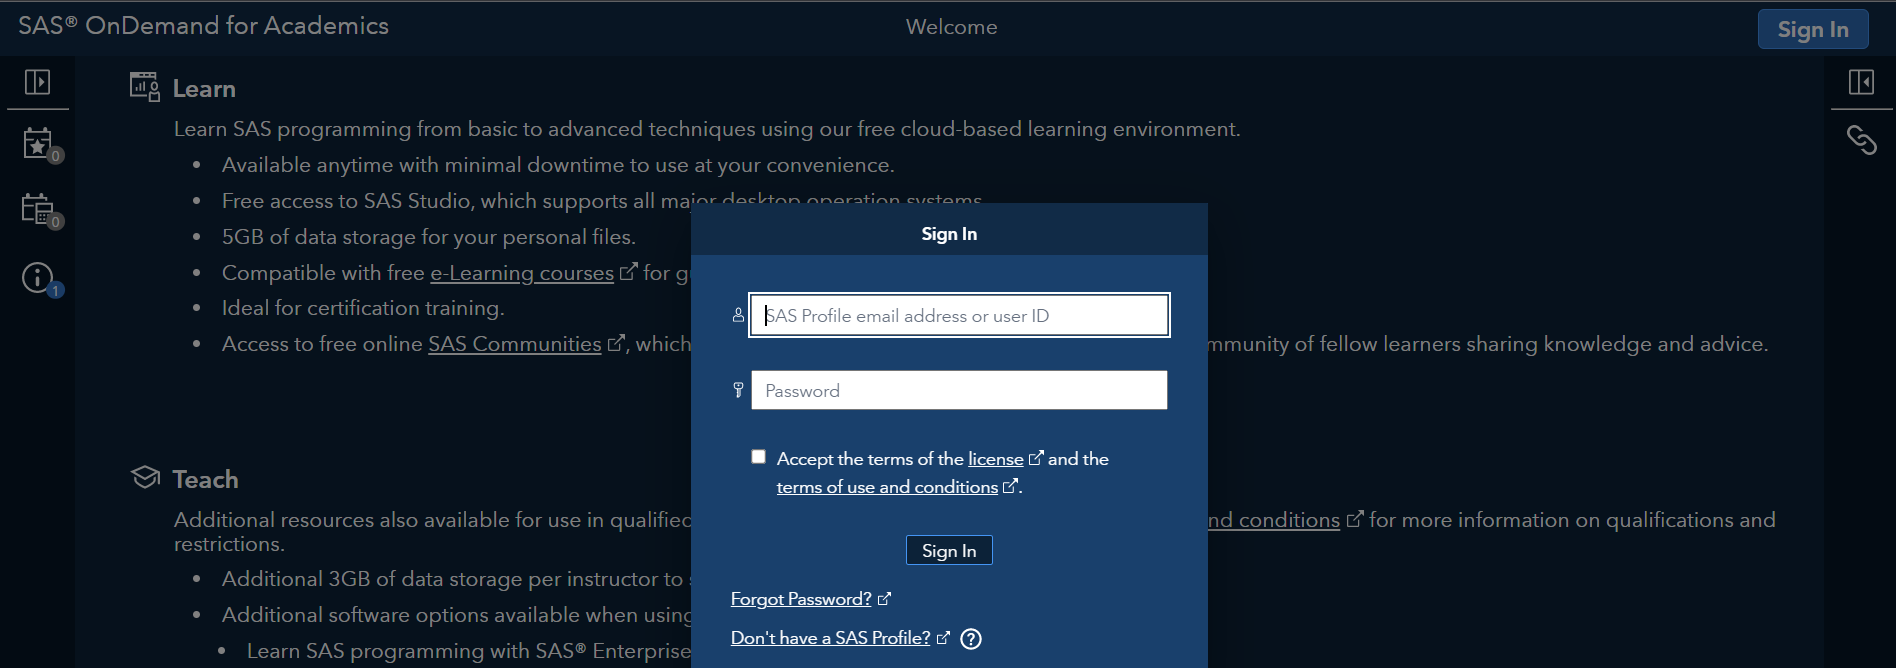Open the scheduled calendar grid icon
The height and width of the screenshot is (668, 1896).
40,211
